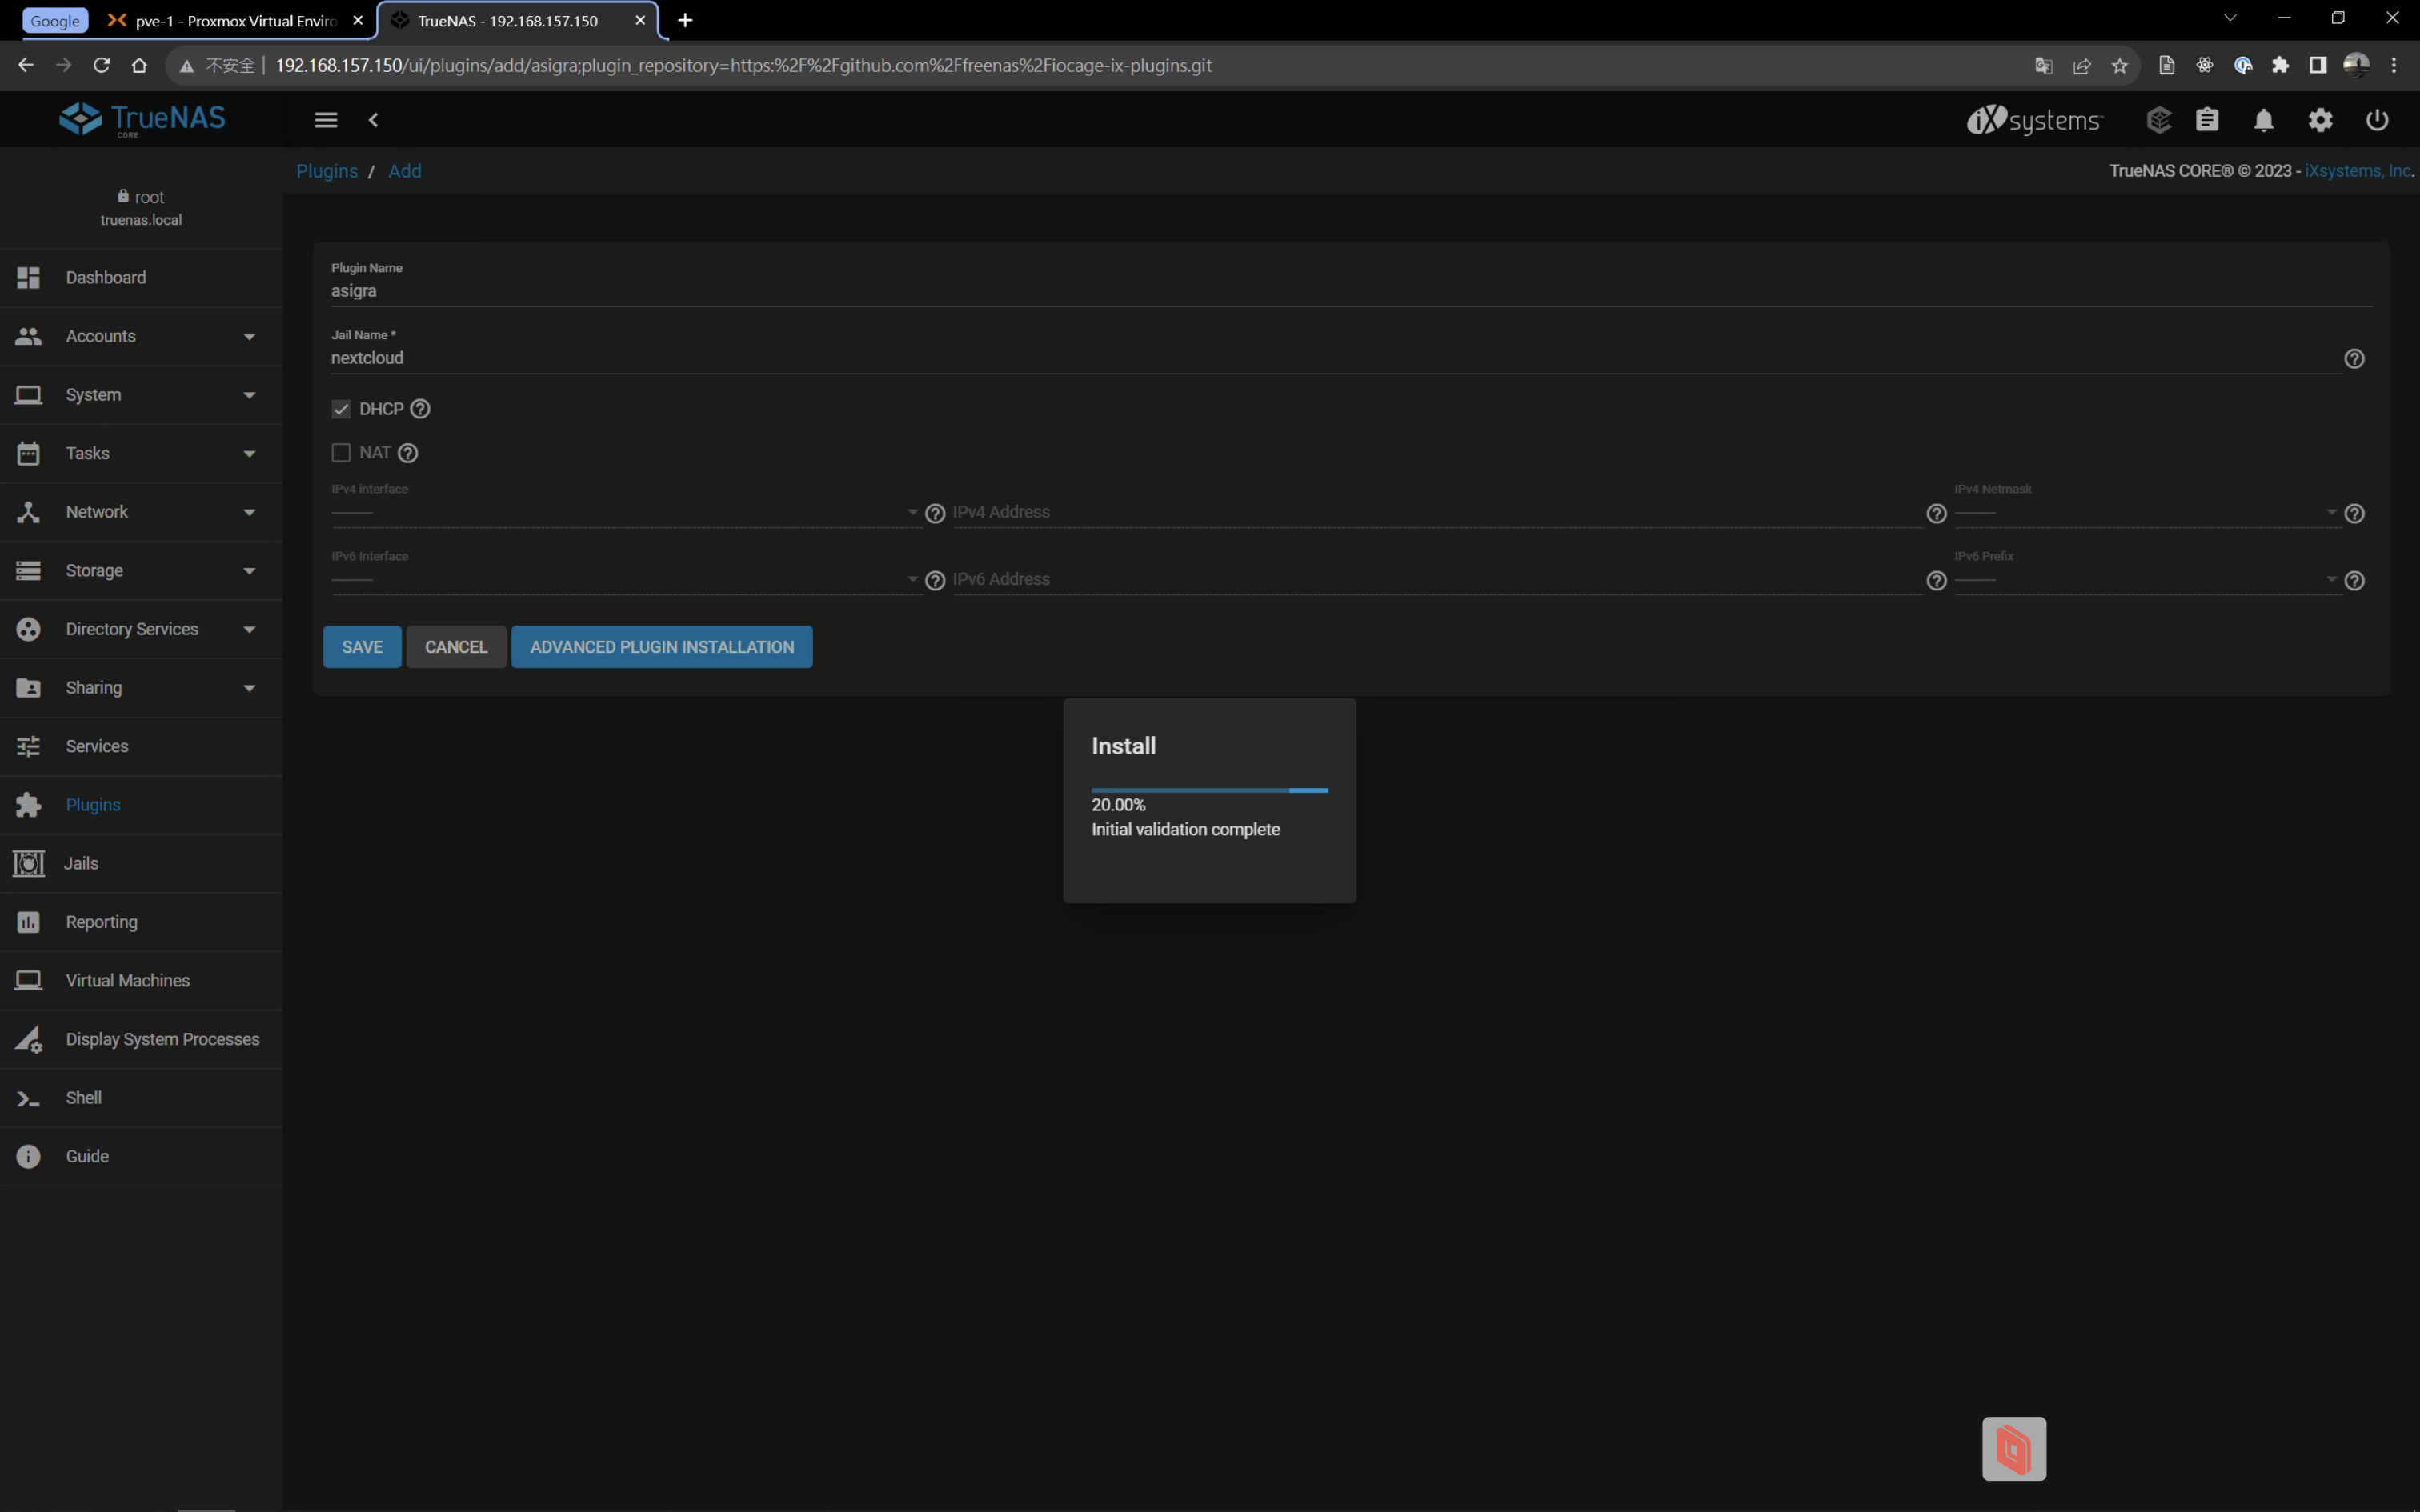The height and width of the screenshot is (1512, 2420).
Task: Click the TrueCommand status icon
Action: pyautogui.click(x=2159, y=120)
